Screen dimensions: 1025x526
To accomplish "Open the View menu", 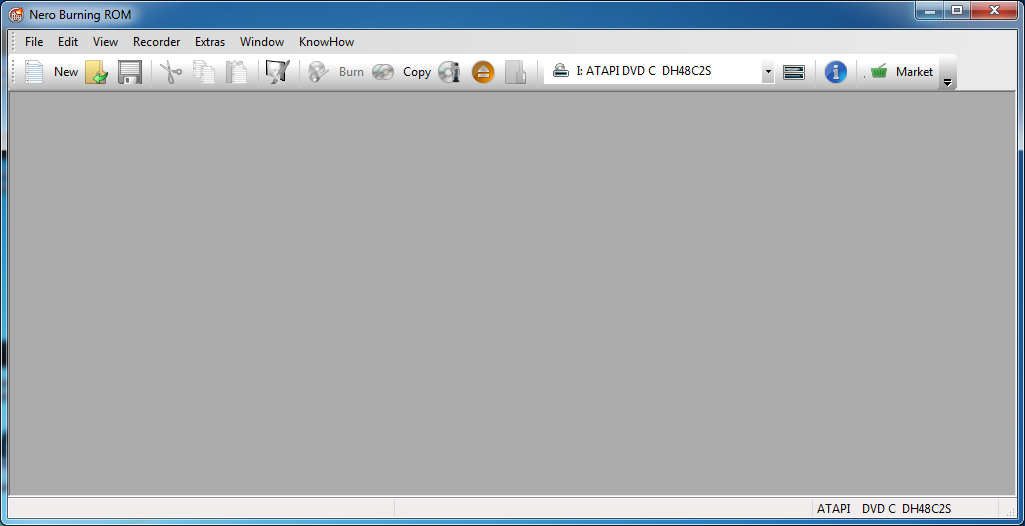I will tap(105, 42).
